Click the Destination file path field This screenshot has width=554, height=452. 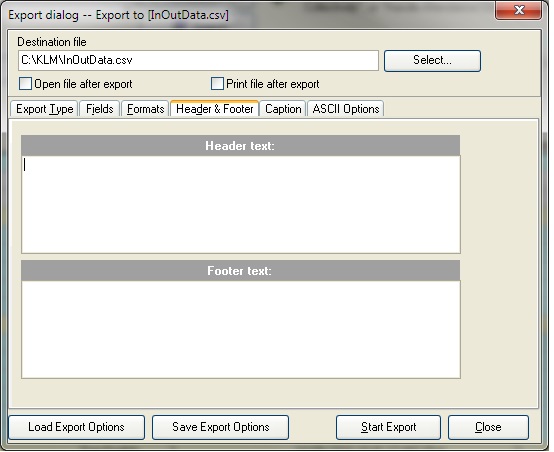[x=198, y=60]
